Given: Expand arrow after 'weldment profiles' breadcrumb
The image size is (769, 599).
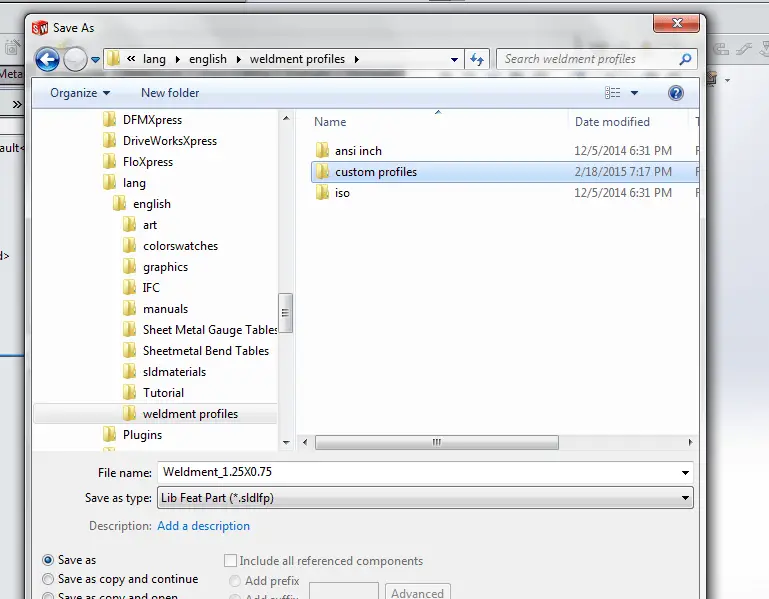Looking at the screenshot, I should tap(357, 59).
